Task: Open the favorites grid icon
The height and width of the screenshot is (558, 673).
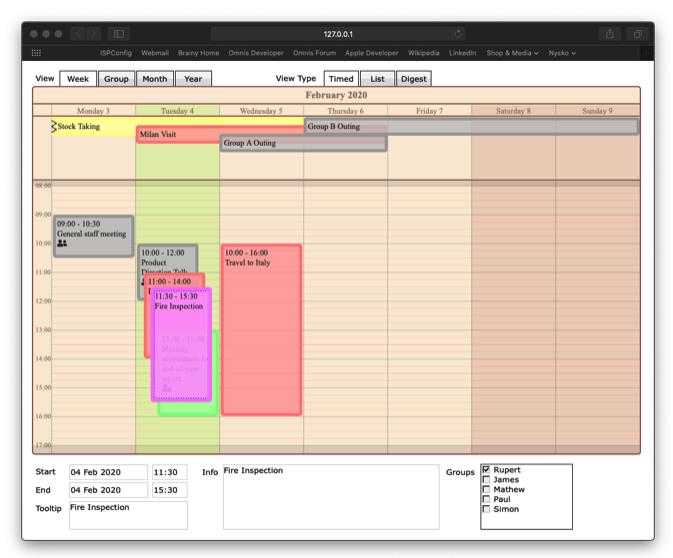Action: click(36, 53)
